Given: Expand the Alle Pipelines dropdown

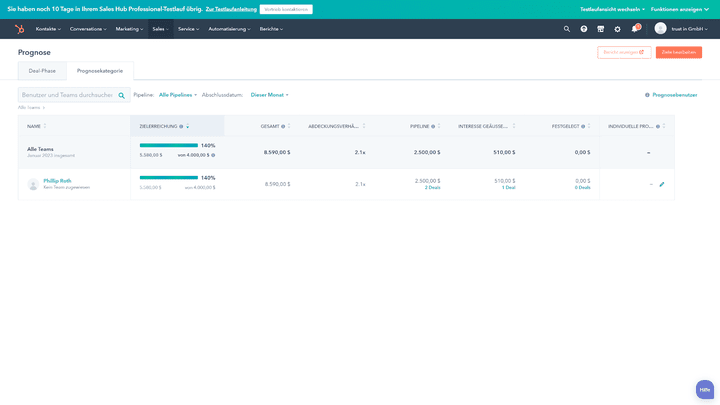Looking at the screenshot, I should point(178,95).
